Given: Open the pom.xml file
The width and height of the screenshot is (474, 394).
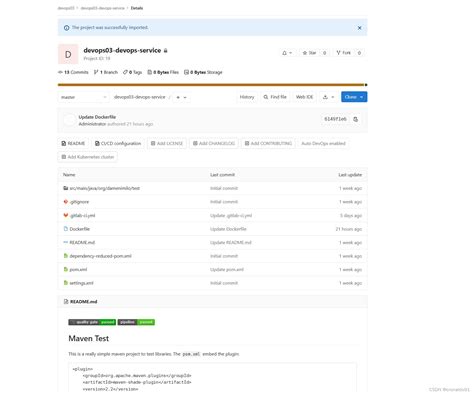Looking at the screenshot, I should pyautogui.click(x=78, y=270).
